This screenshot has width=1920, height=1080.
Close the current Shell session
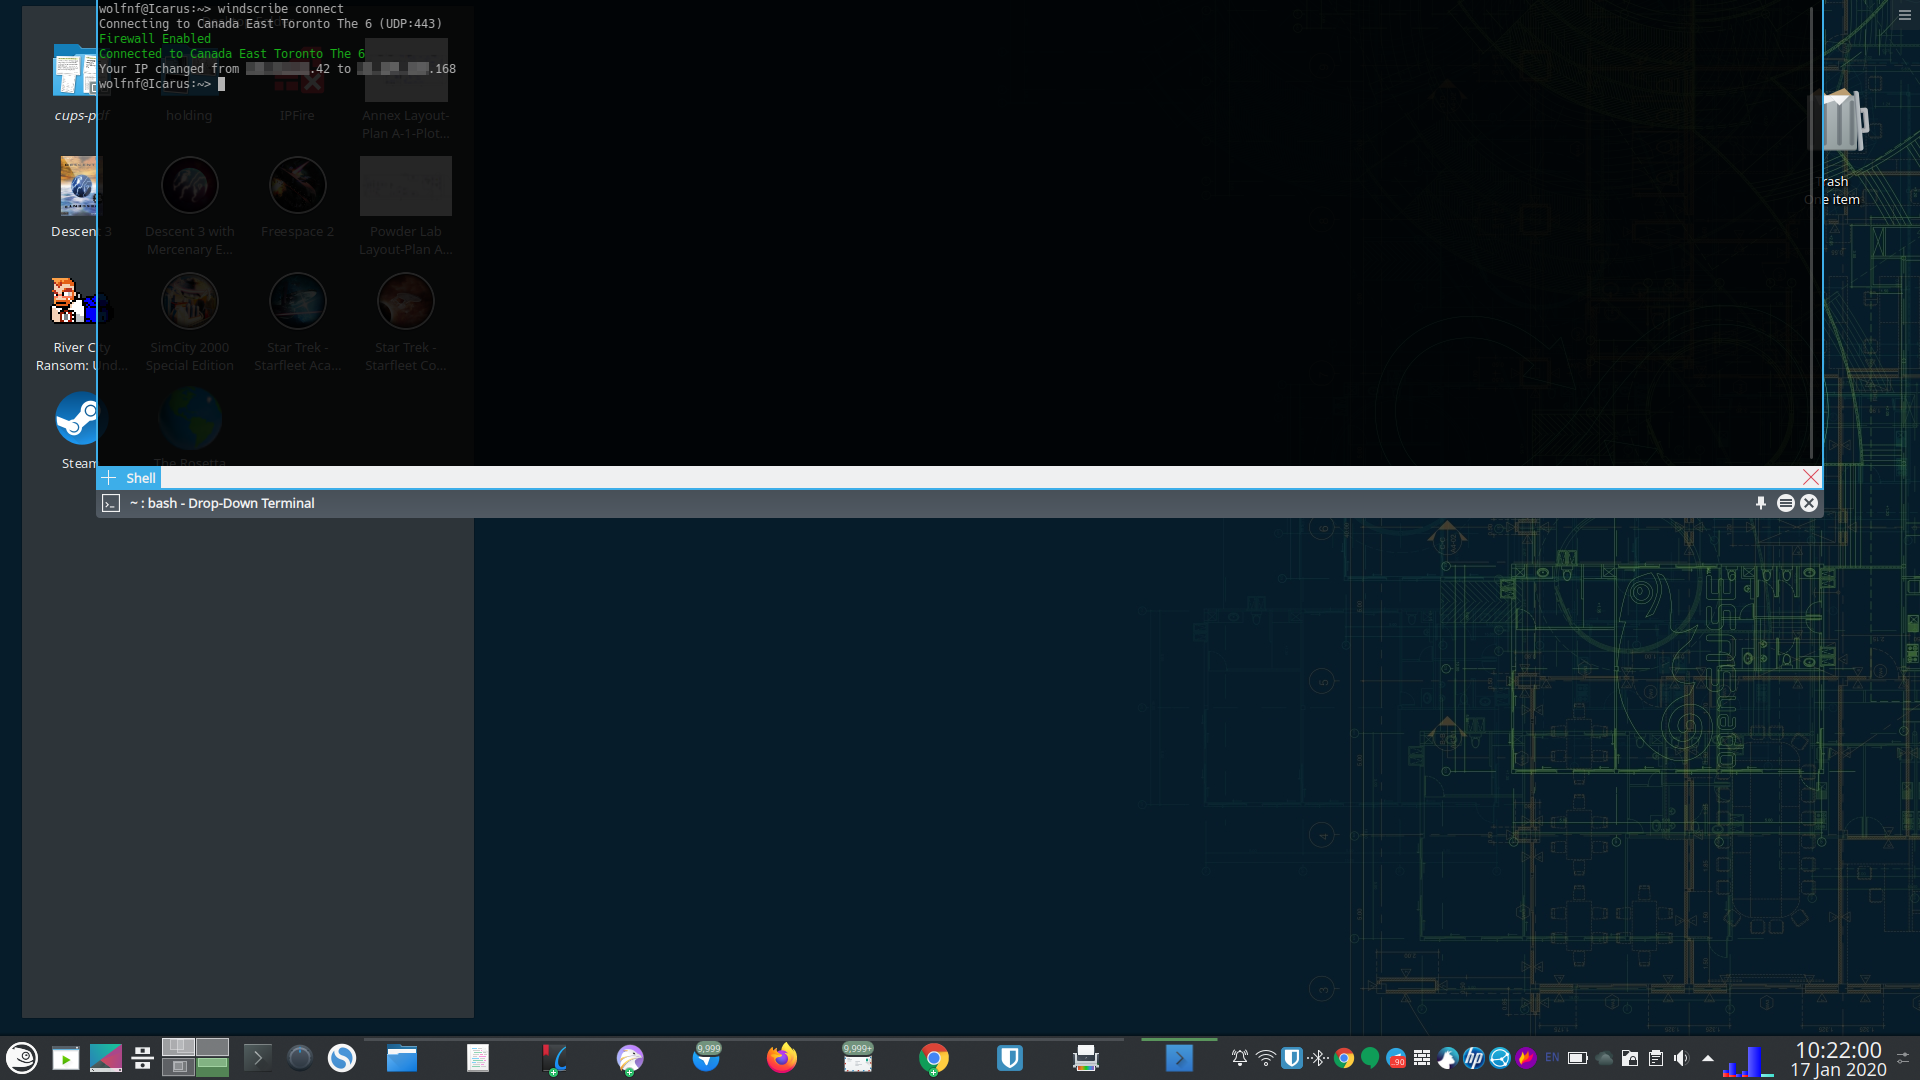pyautogui.click(x=1810, y=478)
